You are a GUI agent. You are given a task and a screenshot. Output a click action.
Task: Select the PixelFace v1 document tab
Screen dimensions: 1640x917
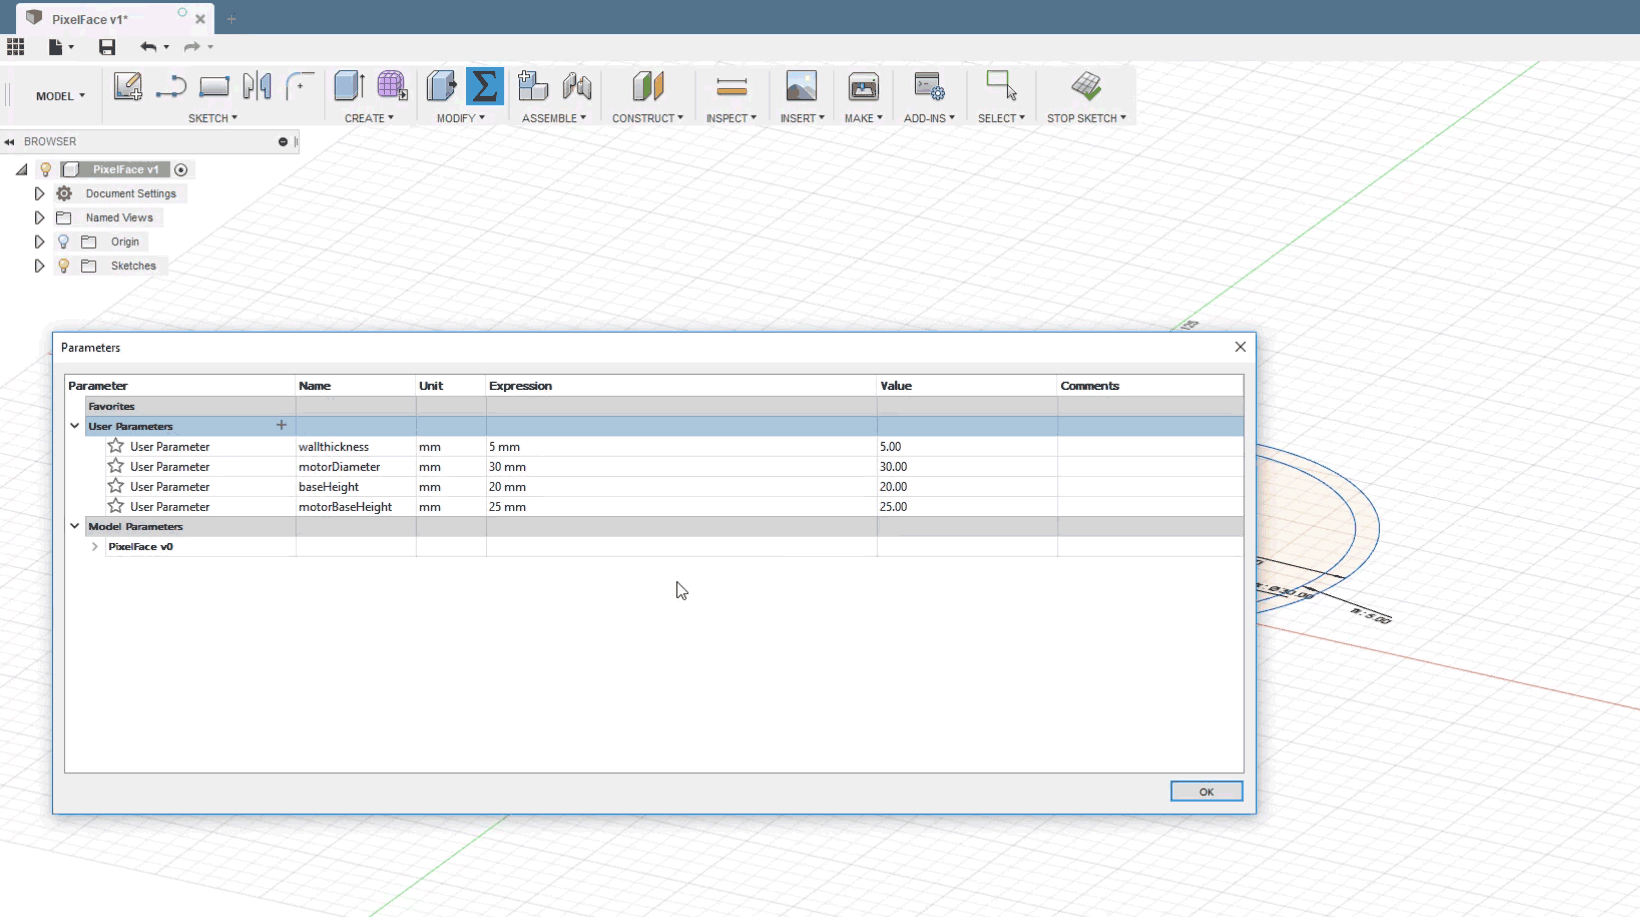(x=117, y=19)
